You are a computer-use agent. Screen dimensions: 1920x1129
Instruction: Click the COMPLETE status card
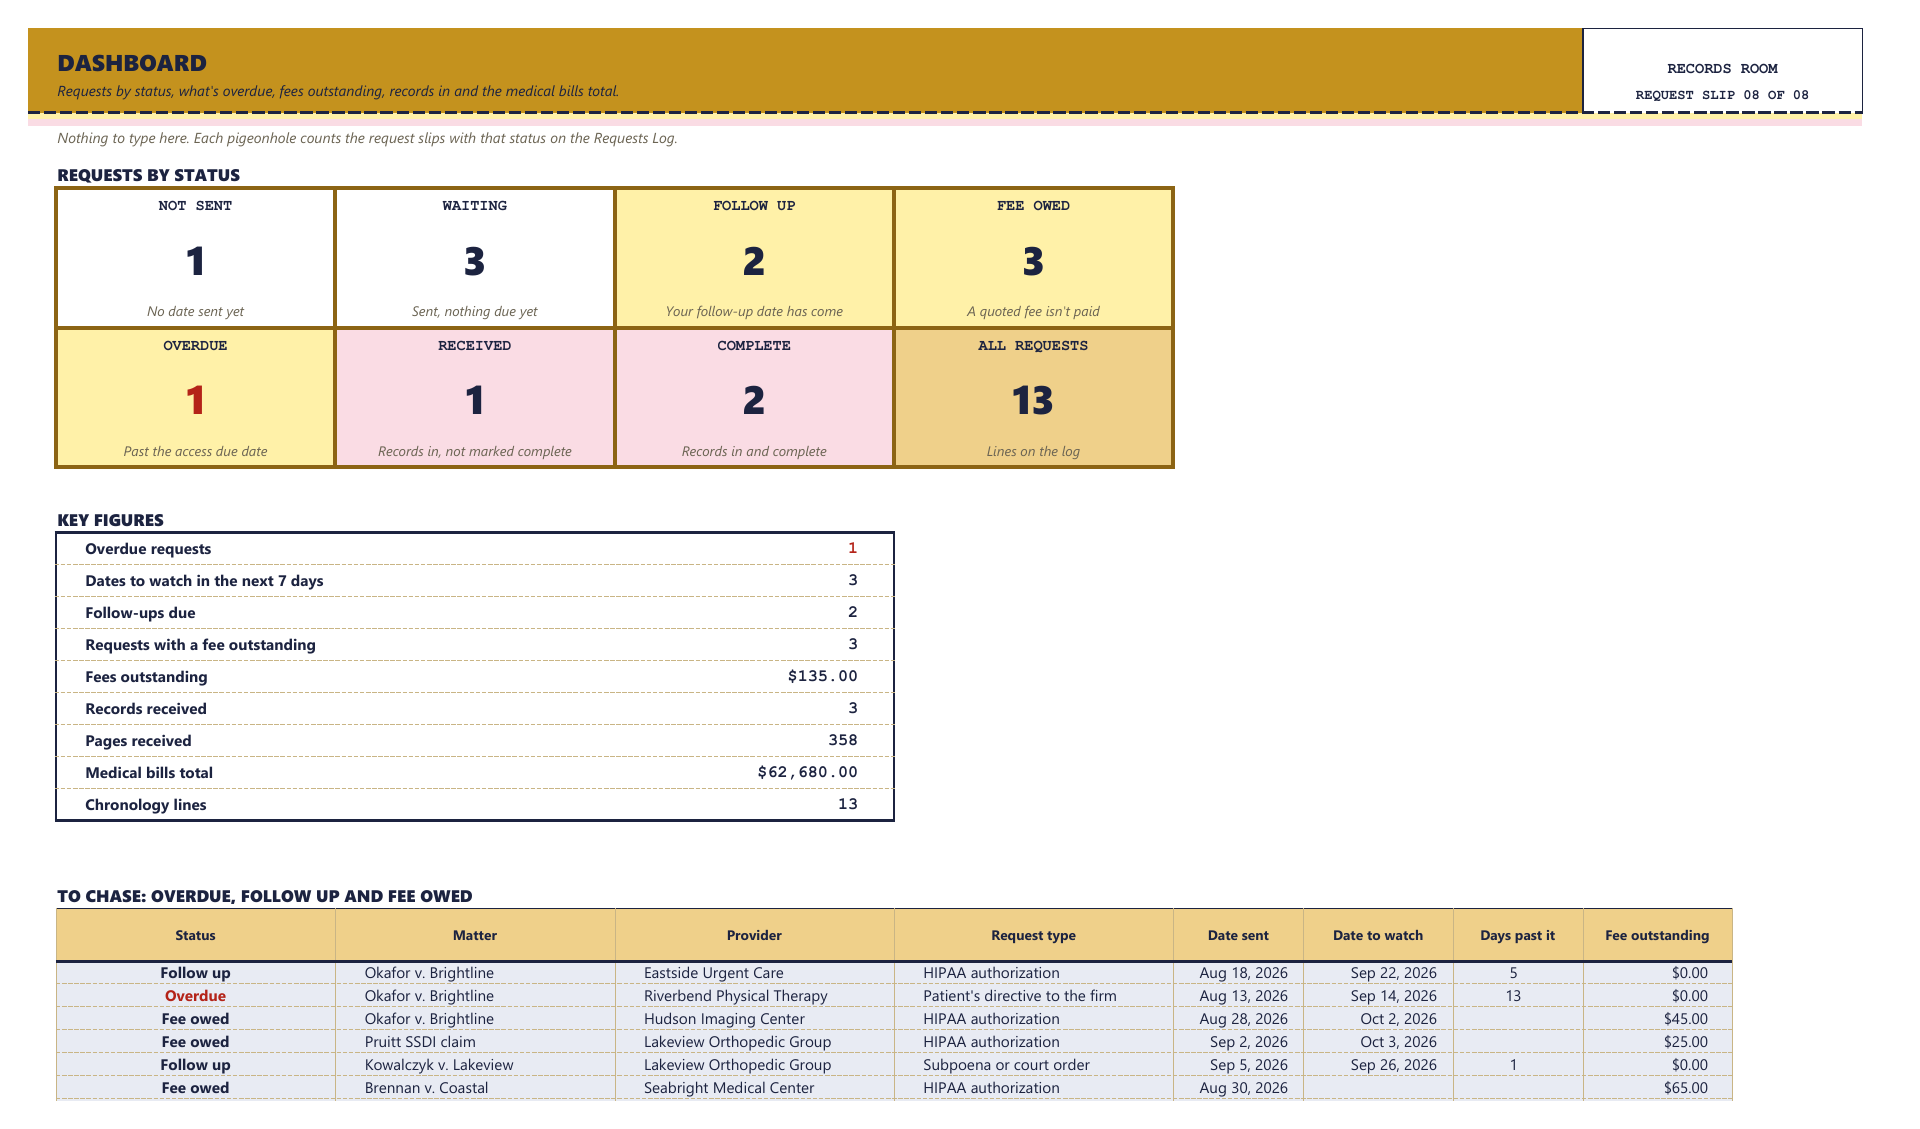[754, 398]
